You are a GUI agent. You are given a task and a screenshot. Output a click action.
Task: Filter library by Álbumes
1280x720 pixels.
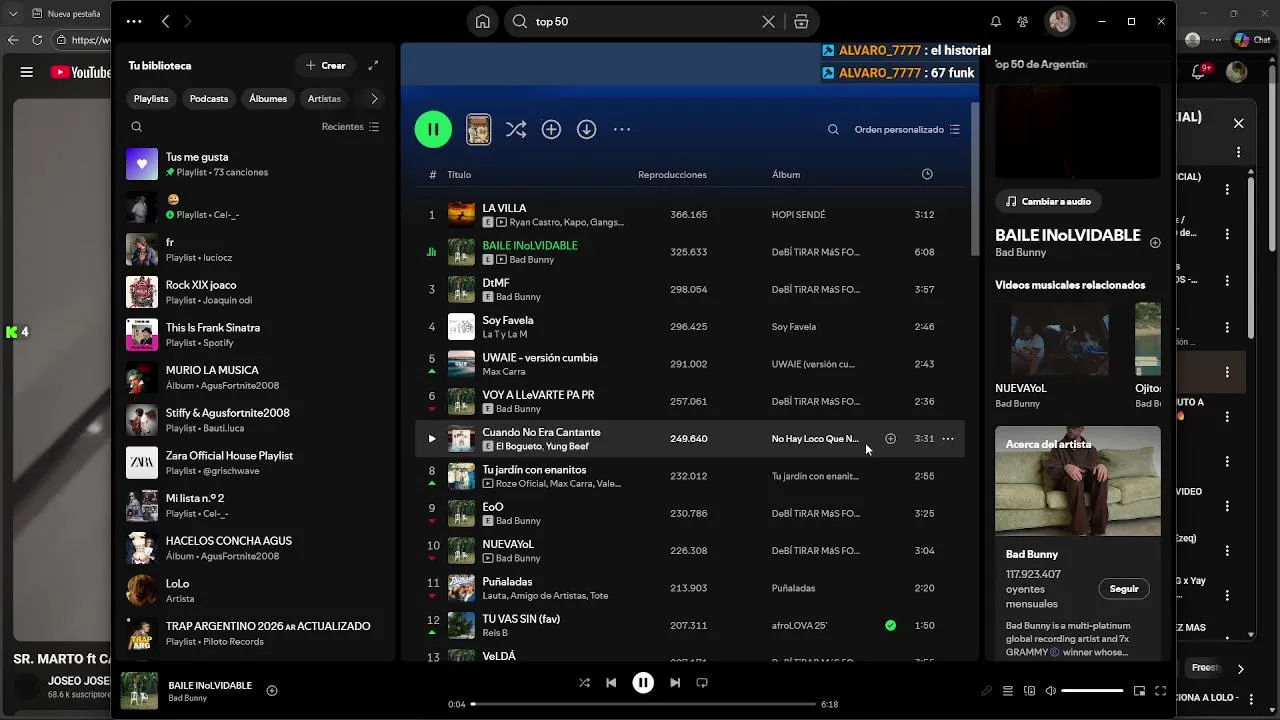click(x=268, y=99)
